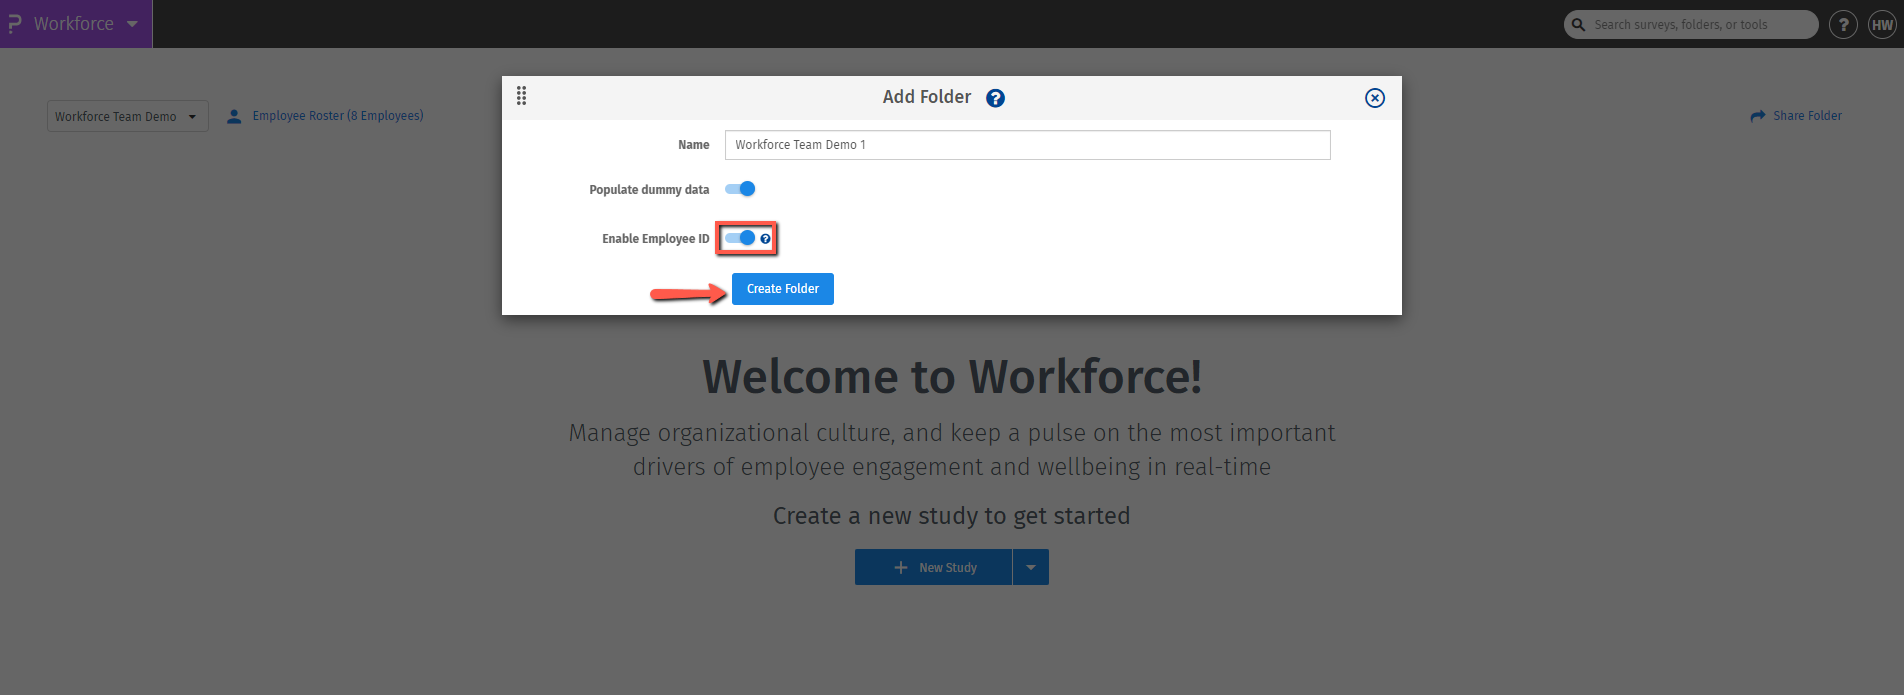
Task: Grab the dialog drag handle icon
Action: click(x=521, y=96)
